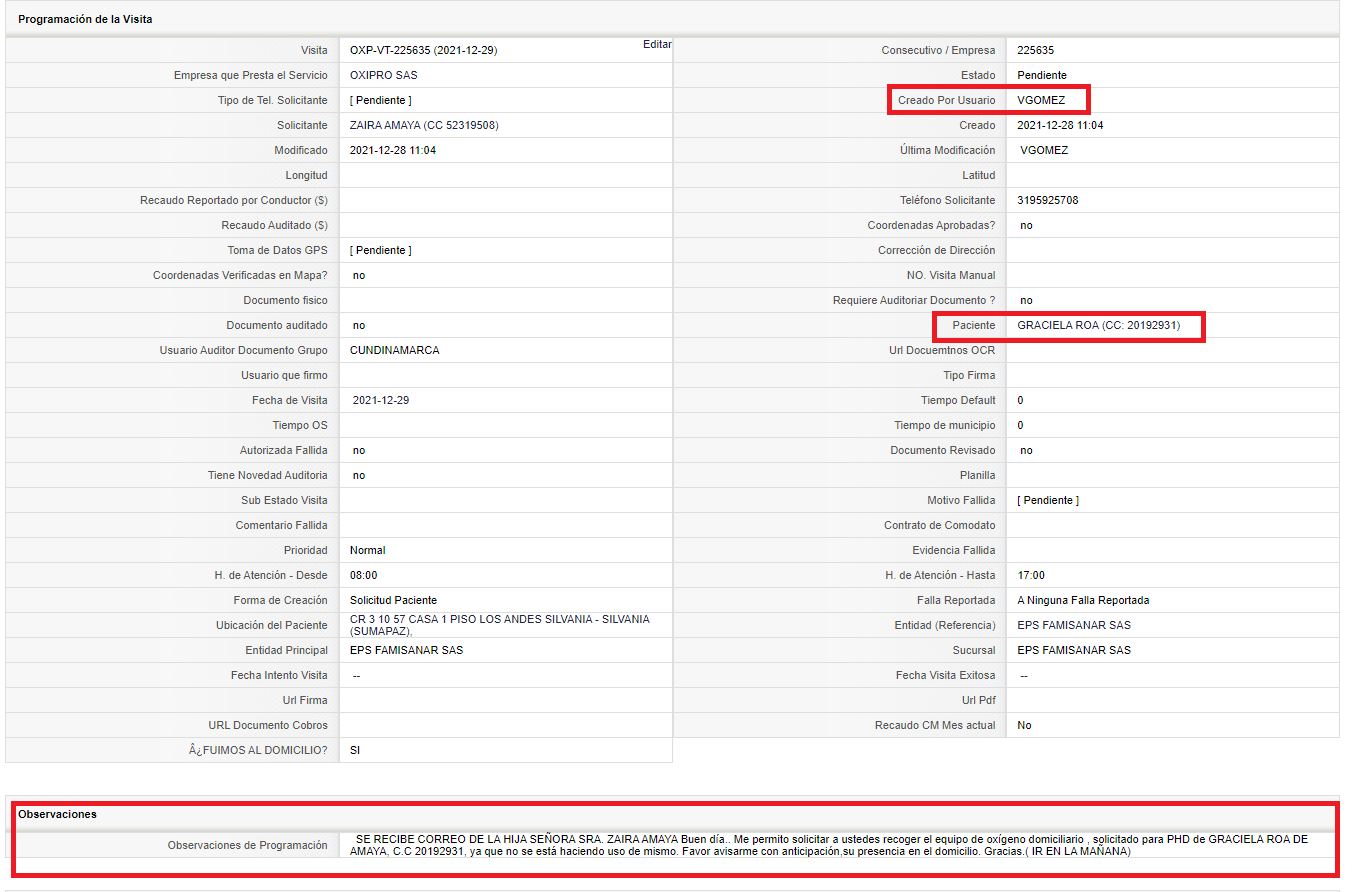Click the Creado date 2021-12-28 11:04
Image resolution: width=1352 pixels, height=892 pixels.
coord(1060,125)
